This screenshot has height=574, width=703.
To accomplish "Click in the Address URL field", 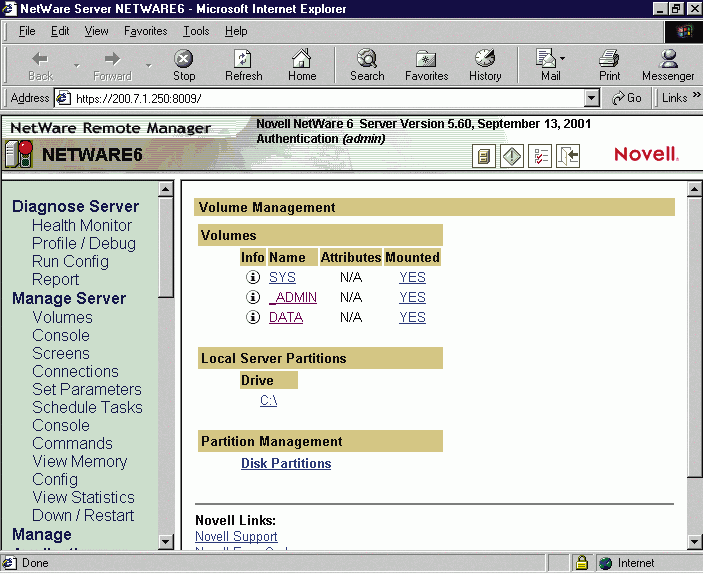I will tap(320, 98).
